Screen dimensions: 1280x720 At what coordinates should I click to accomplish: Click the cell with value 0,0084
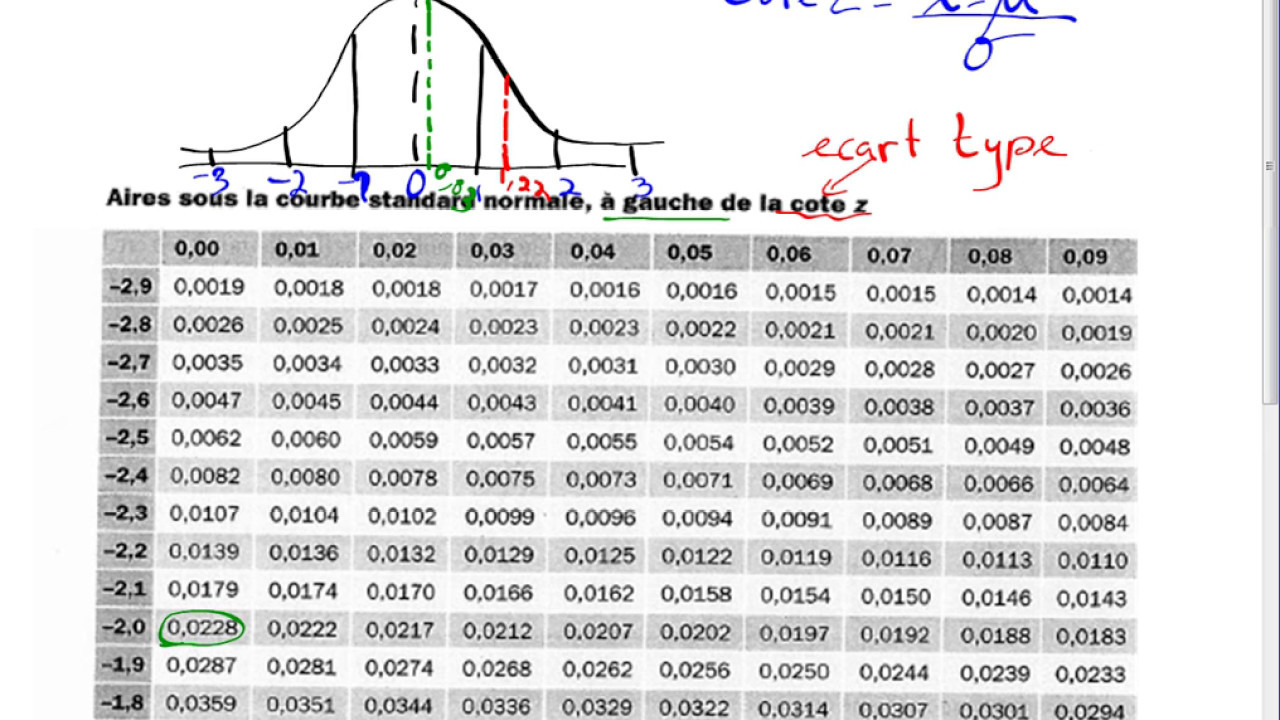(x=1093, y=522)
